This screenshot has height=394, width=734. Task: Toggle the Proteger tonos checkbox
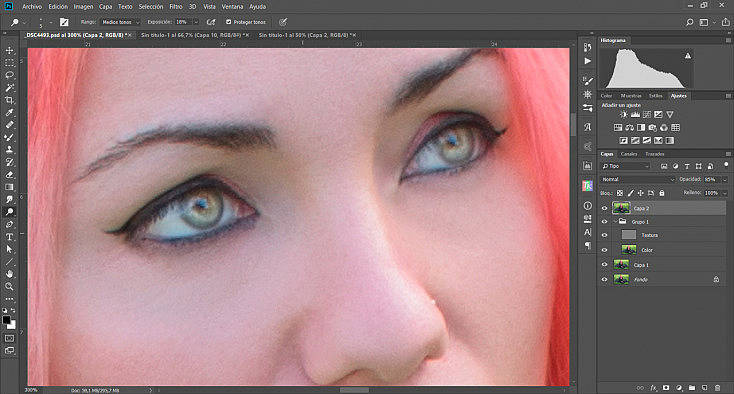tap(228, 22)
